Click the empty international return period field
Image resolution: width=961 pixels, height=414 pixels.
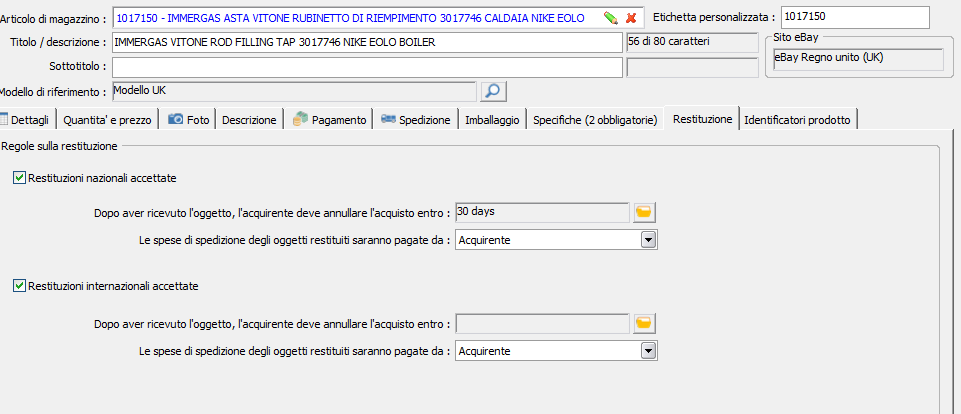point(542,323)
